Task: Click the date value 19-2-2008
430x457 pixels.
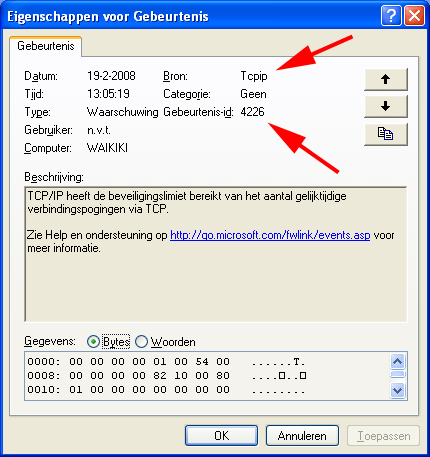Action: point(111,76)
